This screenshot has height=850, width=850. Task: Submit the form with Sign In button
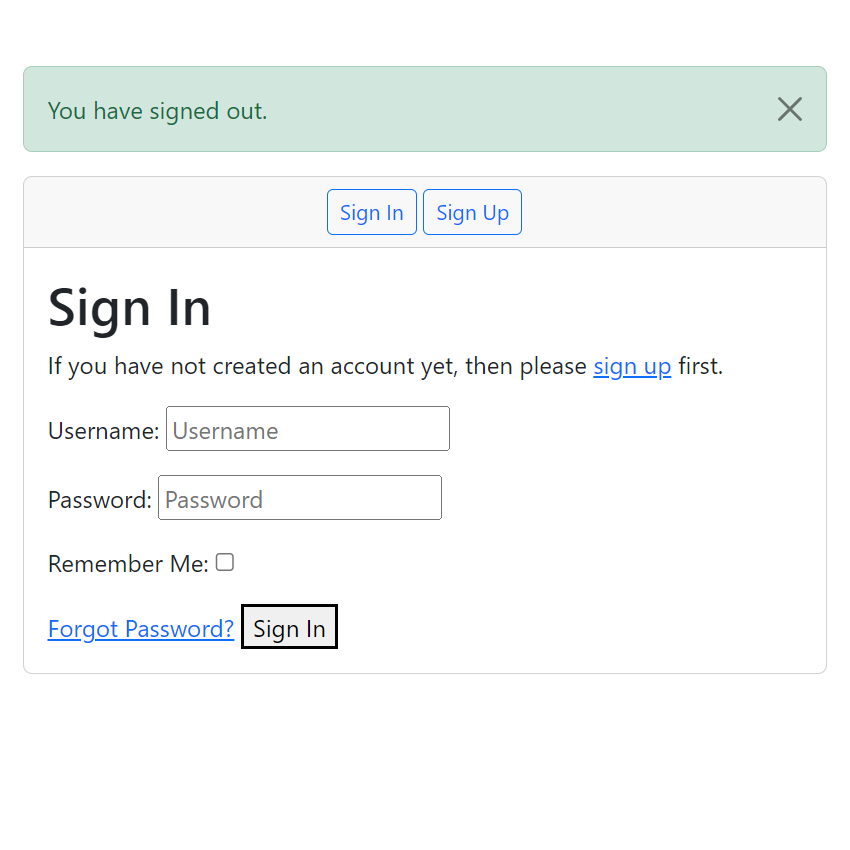[x=289, y=628]
